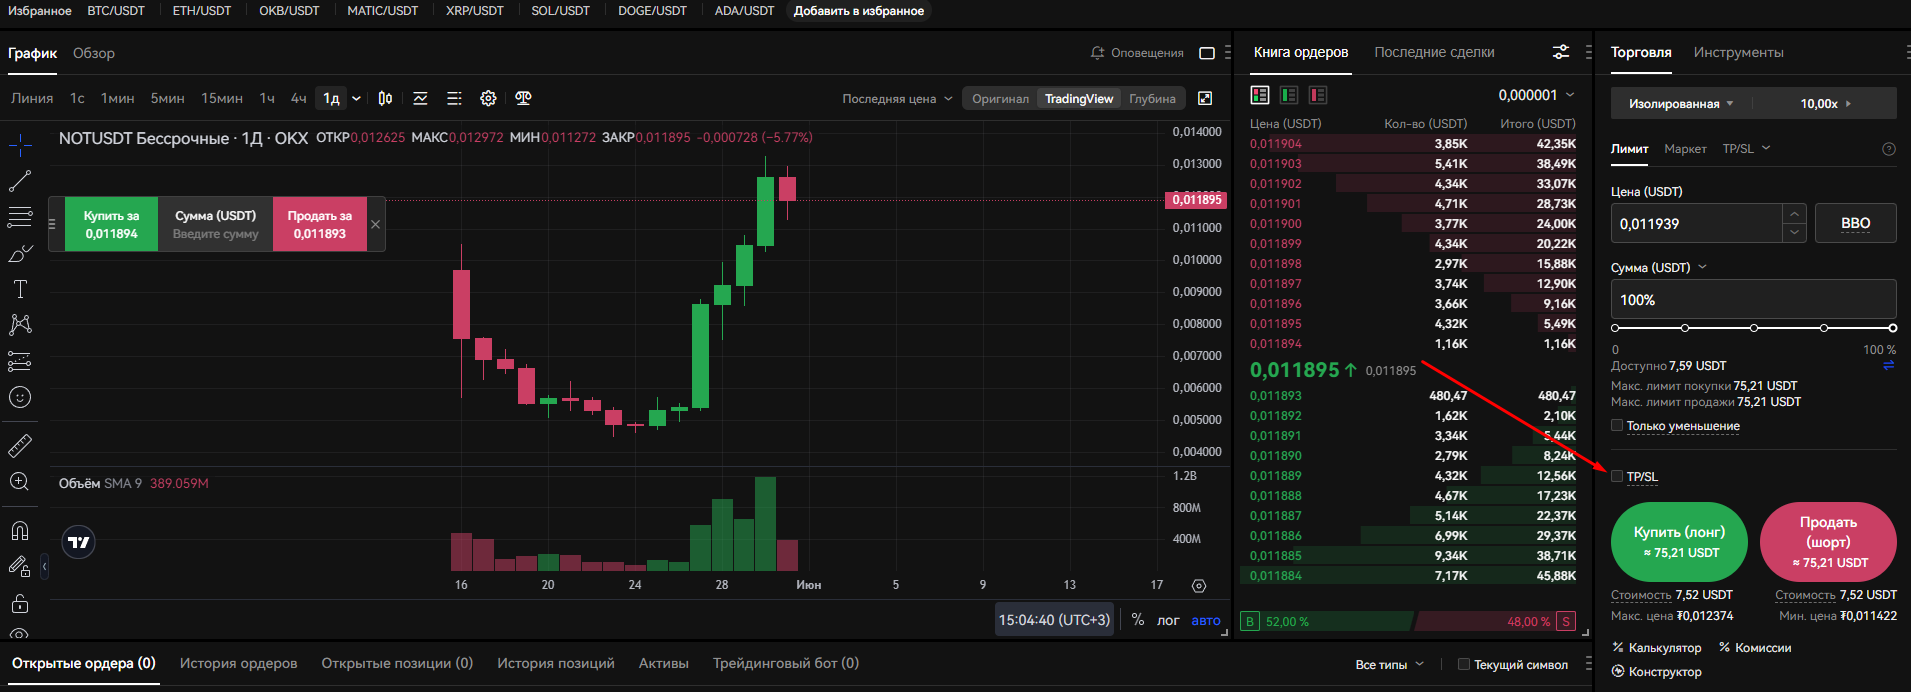Viewport: 1911px width, 692px height.
Task: Open the Трейдинговый бот (0) tab
Action: tap(786, 663)
